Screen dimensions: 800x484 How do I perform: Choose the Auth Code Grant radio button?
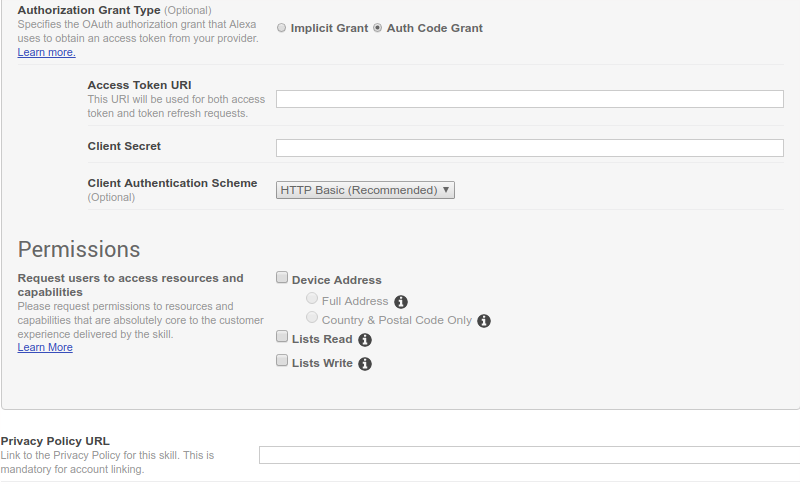[378, 28]
